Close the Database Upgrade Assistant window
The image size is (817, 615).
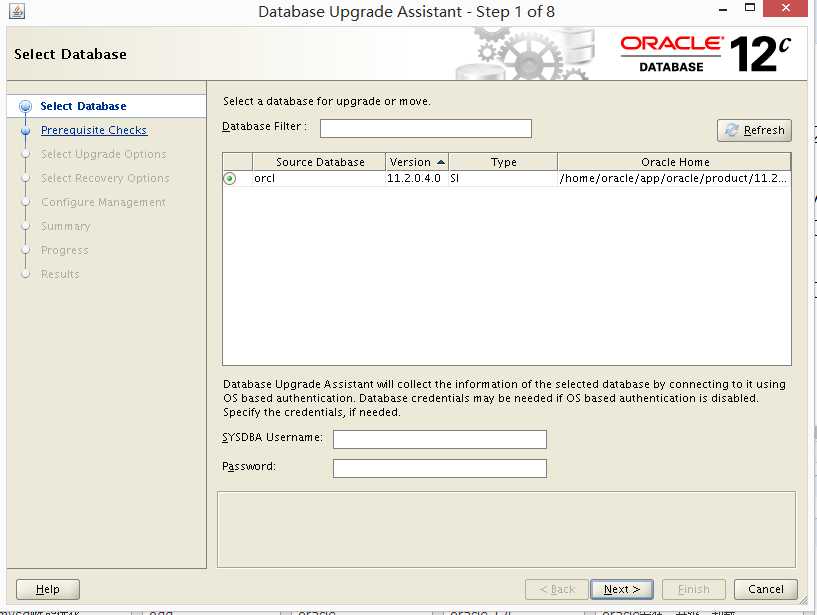[786, 8]
